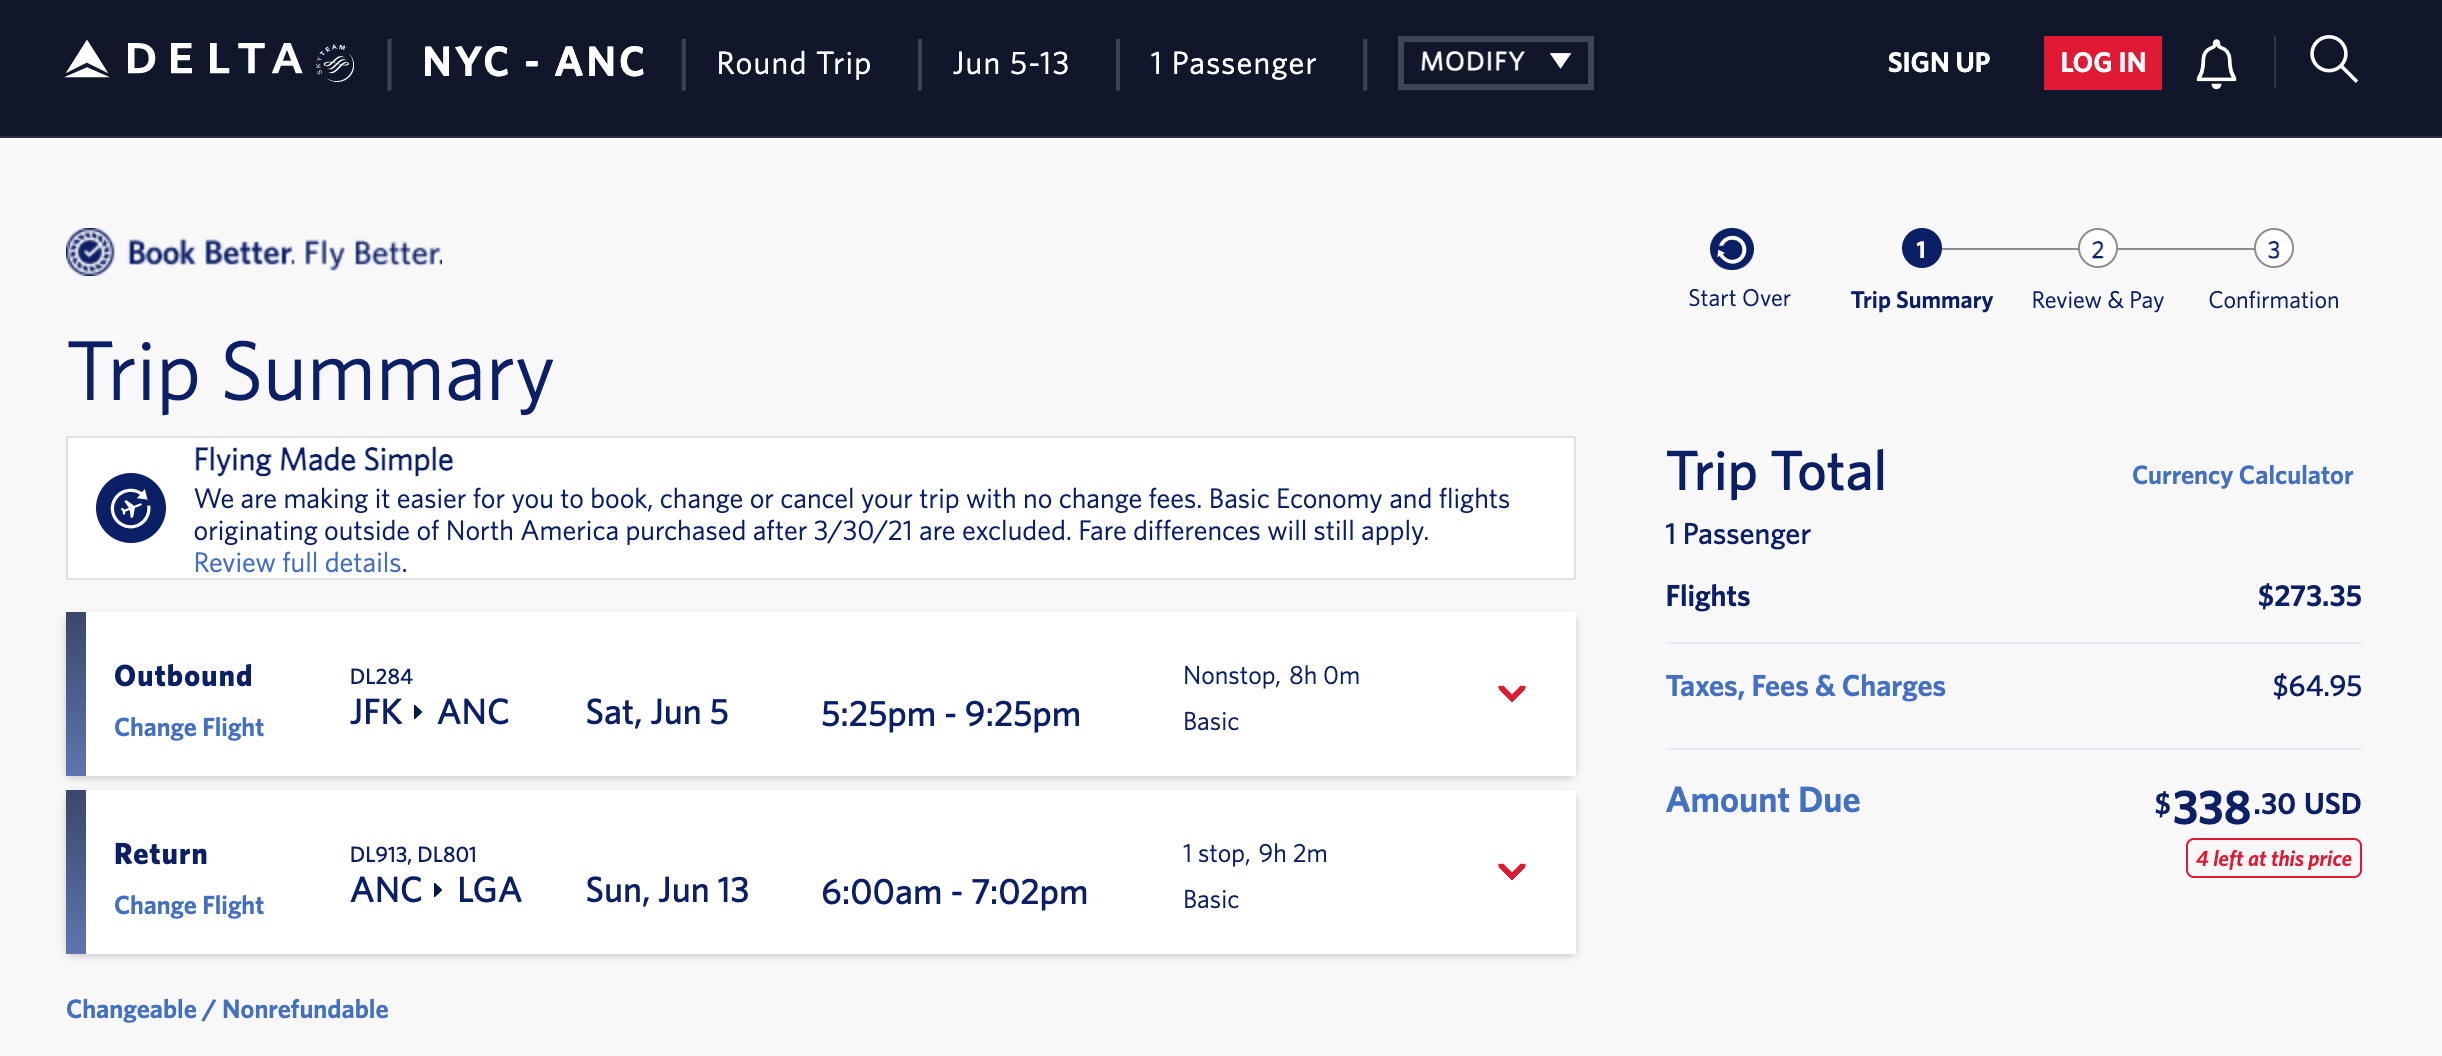Change the Outbound flight
This screenshot has width=2442, height=1056.
pyautogui.click(x=189, y=727)
